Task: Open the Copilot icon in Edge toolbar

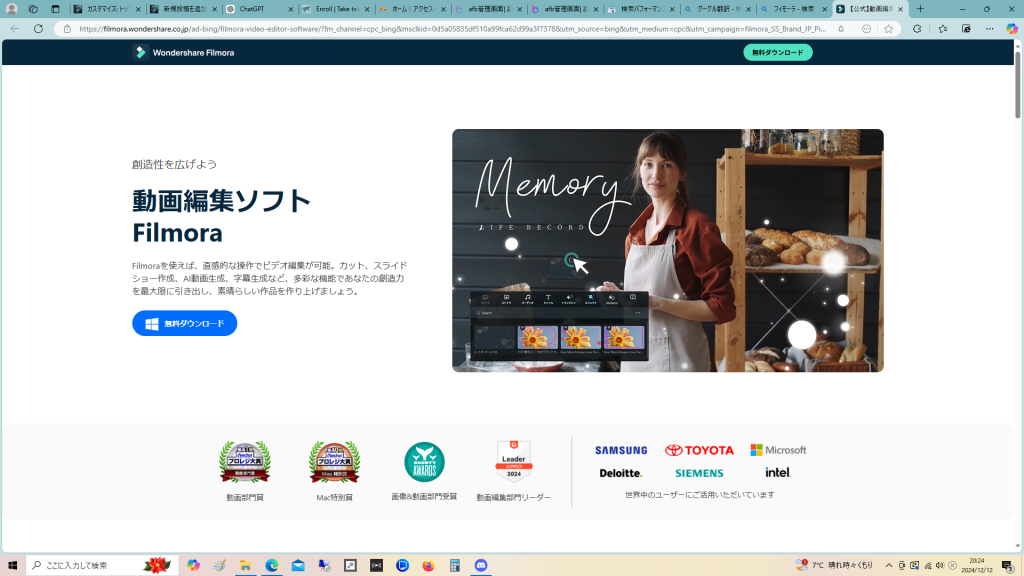Action: click(x=1012, y=29)
